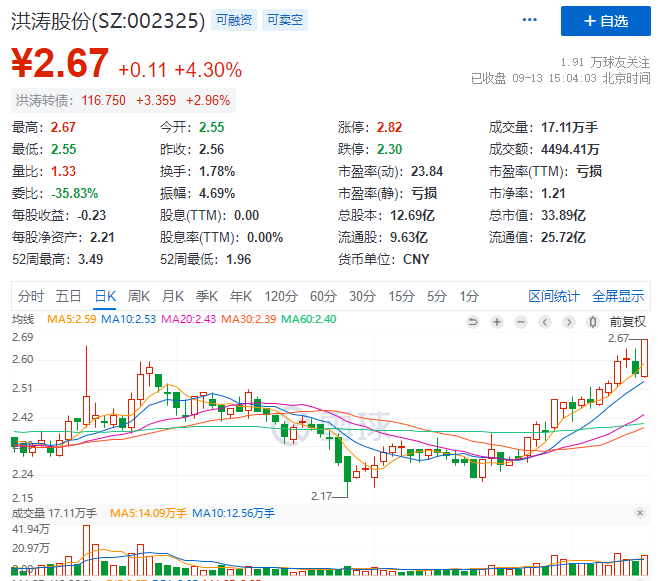
Task: Zoom in the K-line chart with plus icon
Action: [x=497, y=322]
